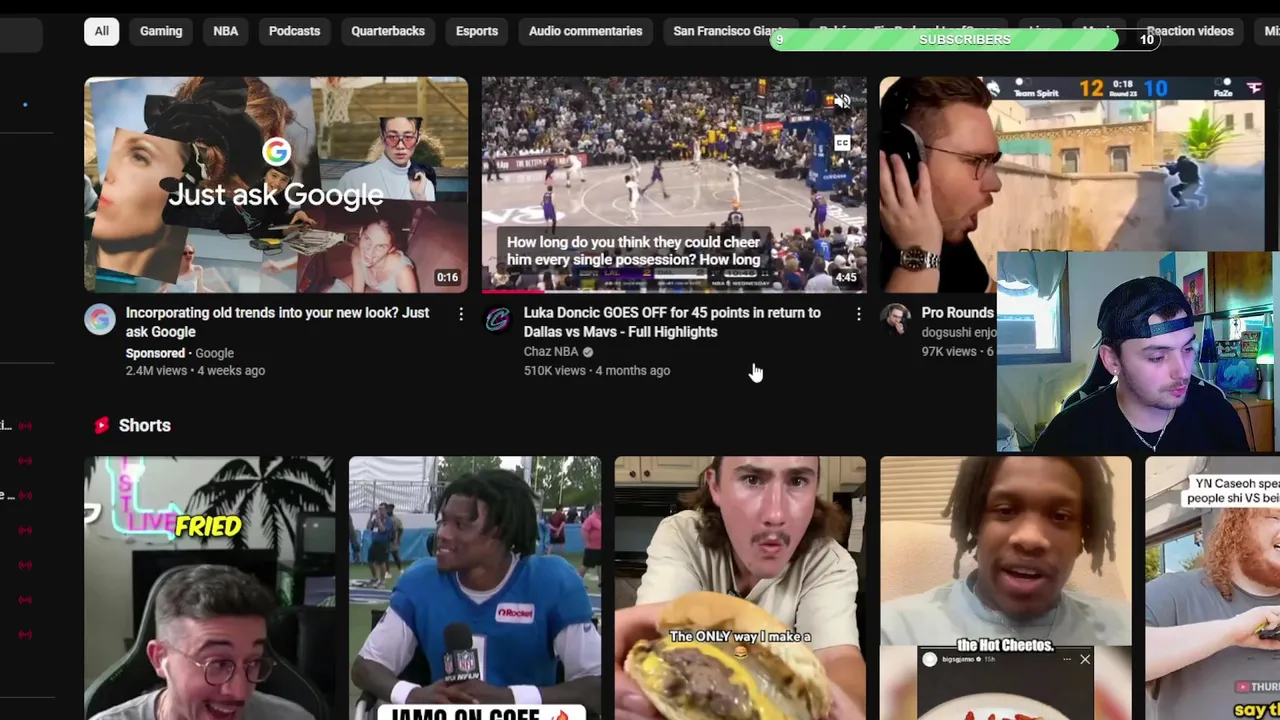The image size is (1280, 720).
Task: Open the Luka Doncic GOES OFF video title
Action: coord(672,322)
